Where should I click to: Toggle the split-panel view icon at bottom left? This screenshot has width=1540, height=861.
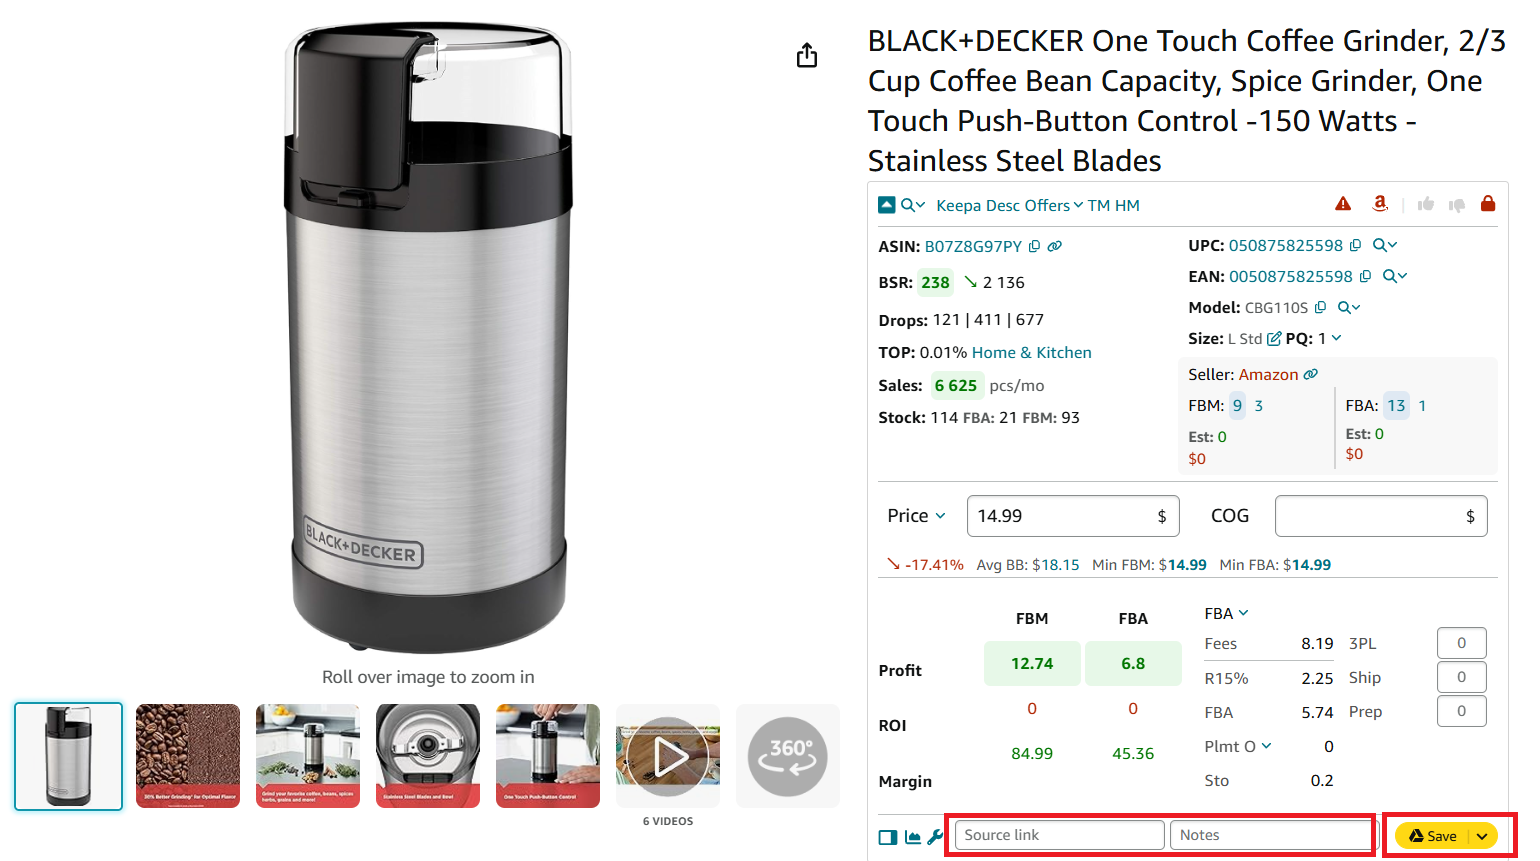[887, 837]
